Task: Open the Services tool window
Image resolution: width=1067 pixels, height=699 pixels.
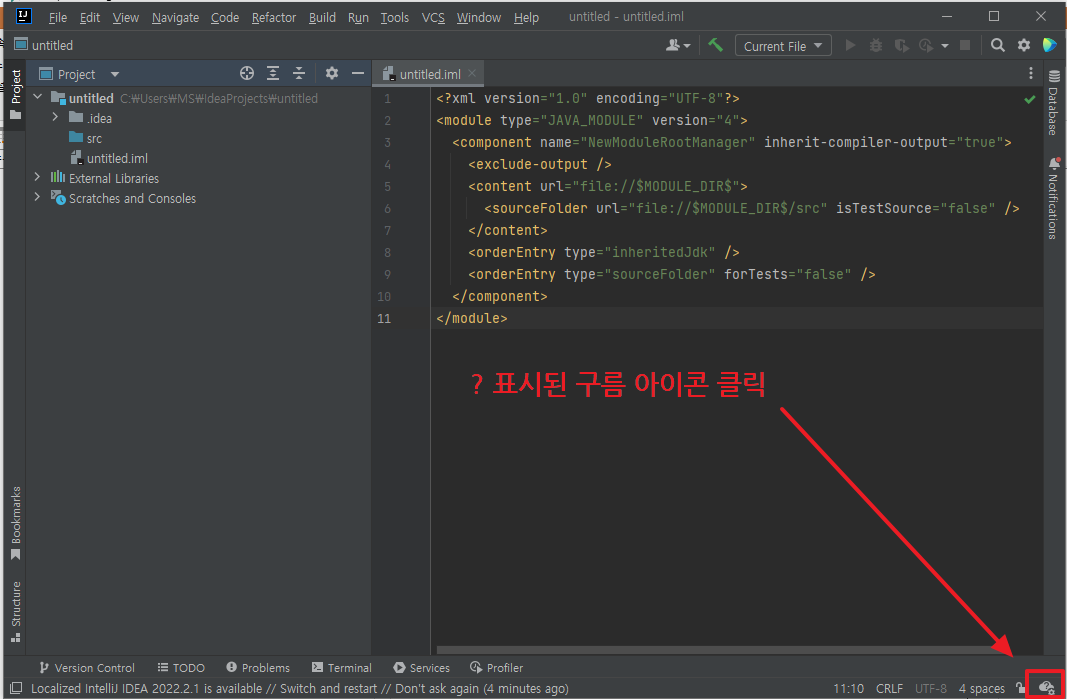Action: [422, 668]
